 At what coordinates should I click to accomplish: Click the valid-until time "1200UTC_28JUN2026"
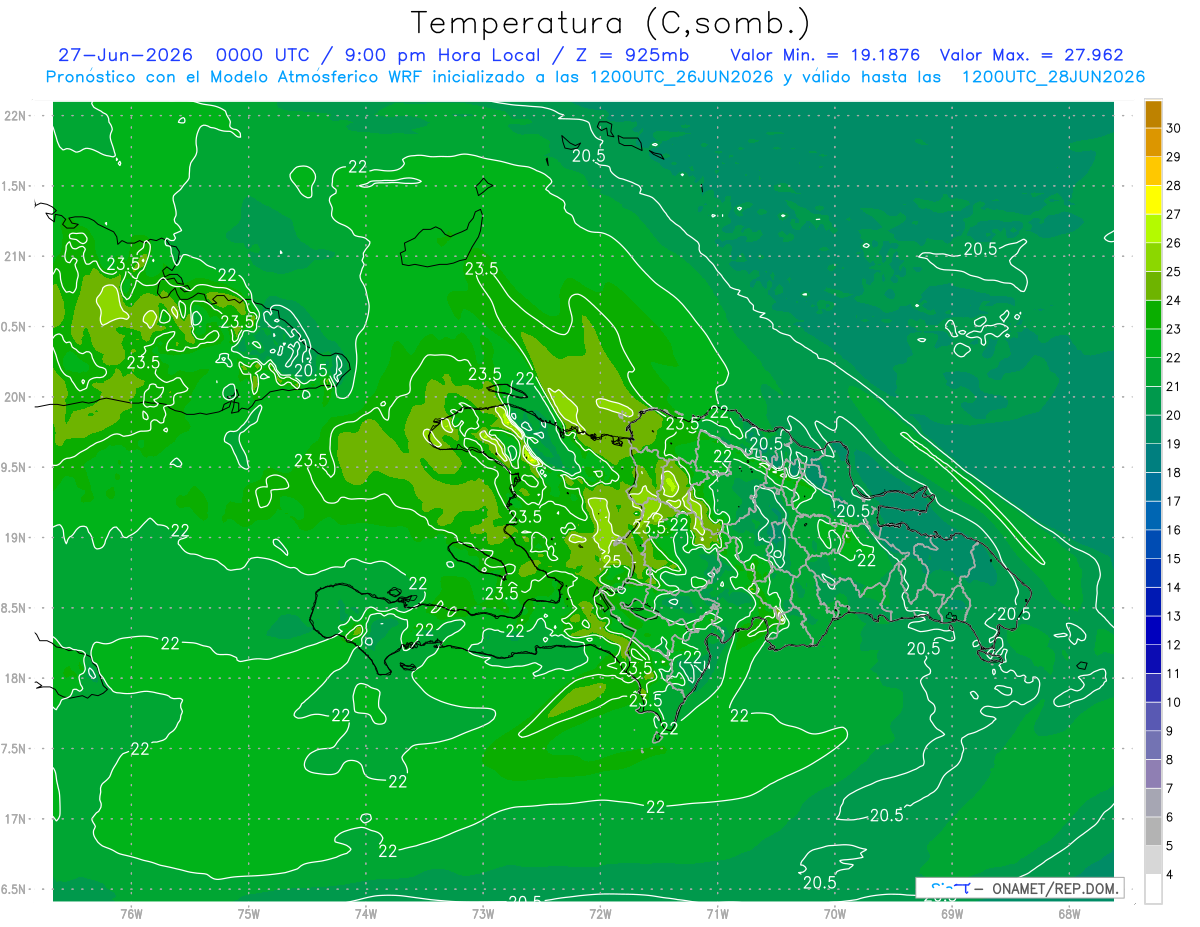pyautogui.click(x=1053, y=77)
